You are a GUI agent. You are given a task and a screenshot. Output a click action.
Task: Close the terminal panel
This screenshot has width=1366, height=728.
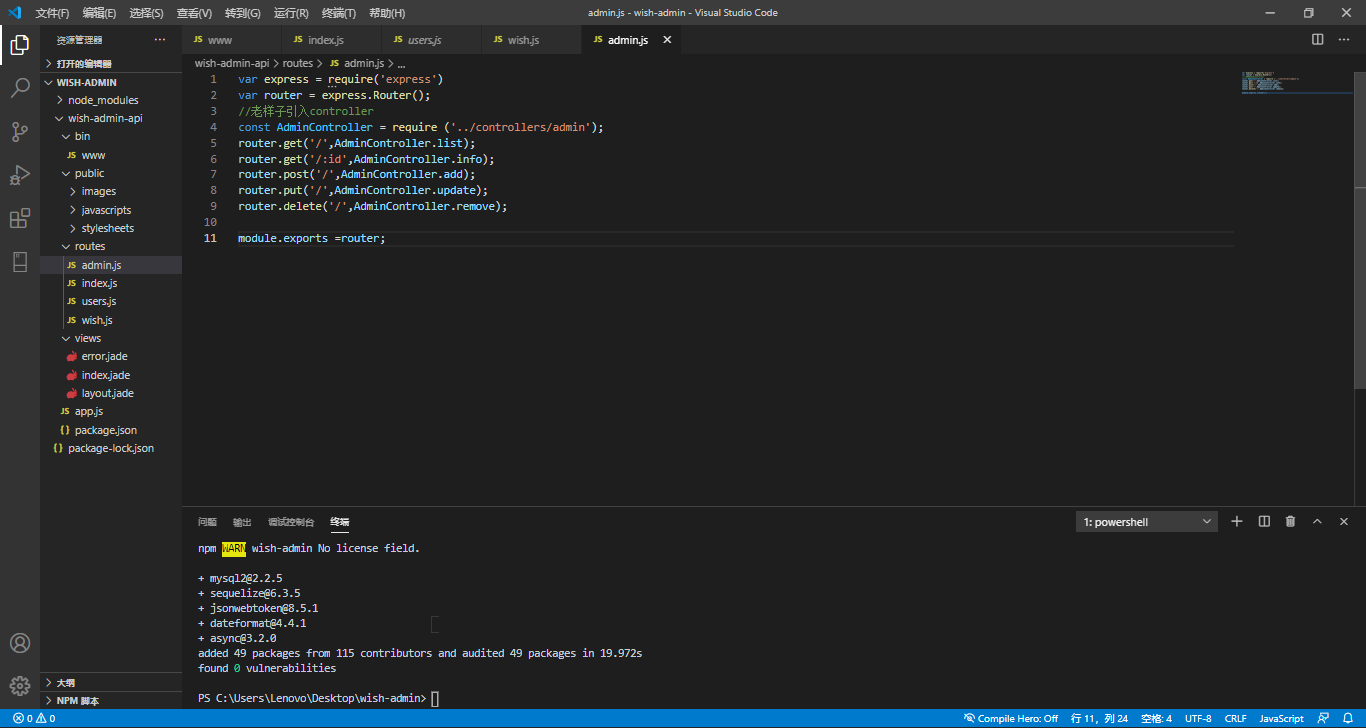1345,521
